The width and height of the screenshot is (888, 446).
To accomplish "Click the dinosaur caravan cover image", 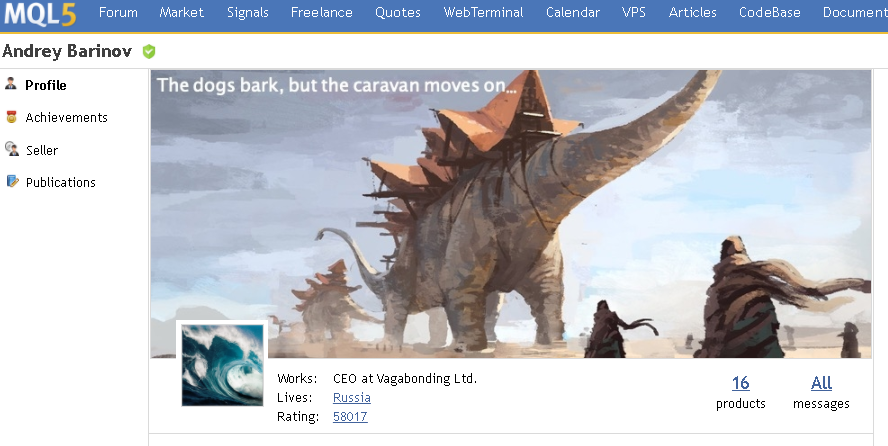I will click(x=511, y=214).
